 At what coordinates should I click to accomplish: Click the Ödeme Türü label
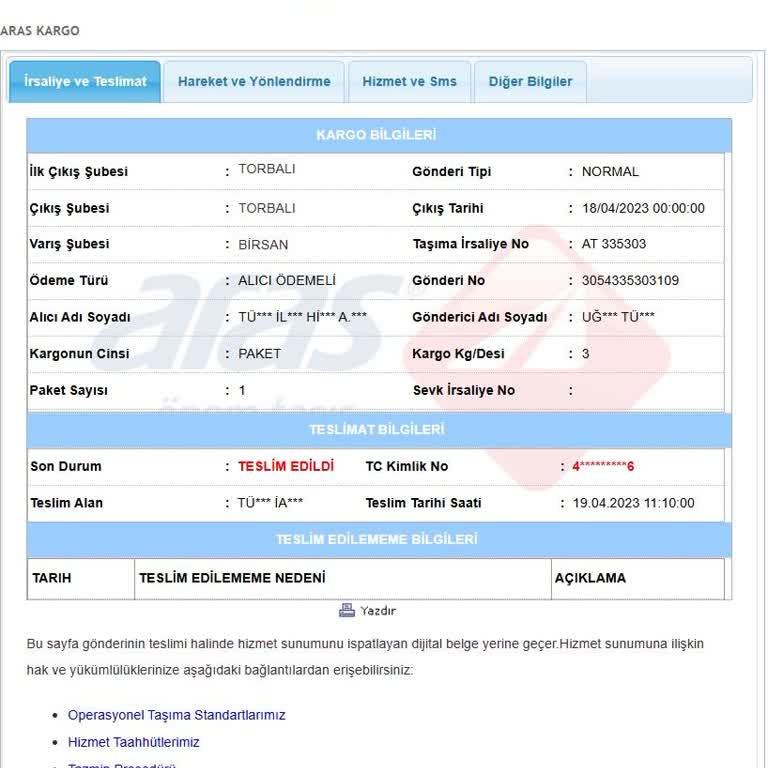coord(69,281)
